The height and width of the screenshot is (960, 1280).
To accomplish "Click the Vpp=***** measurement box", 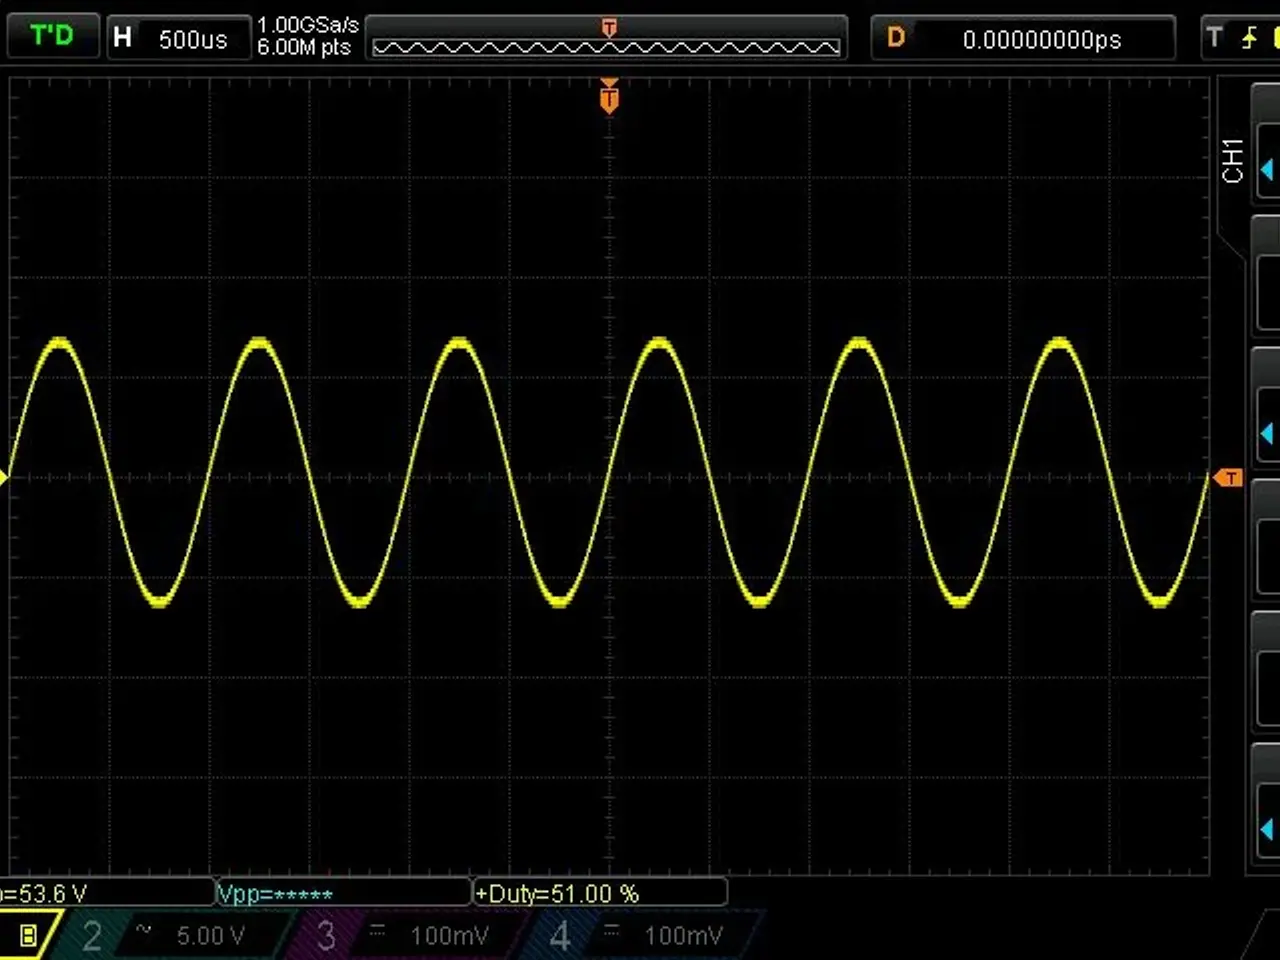I will coord(343,893).
